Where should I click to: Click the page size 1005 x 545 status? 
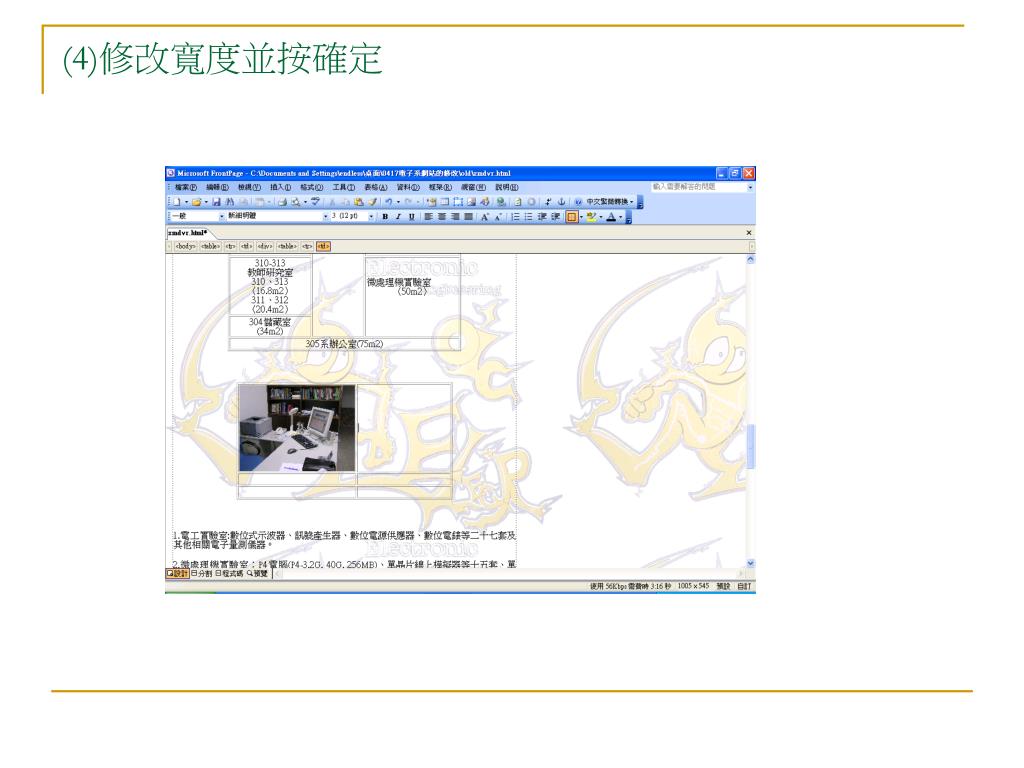pyautogui.click(x=693, y=586)
